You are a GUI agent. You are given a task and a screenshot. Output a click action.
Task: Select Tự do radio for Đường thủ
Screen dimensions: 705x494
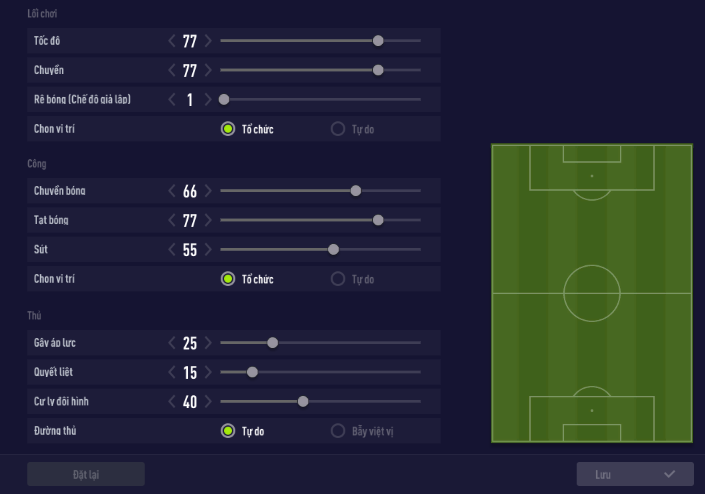[x=228, y=432]
